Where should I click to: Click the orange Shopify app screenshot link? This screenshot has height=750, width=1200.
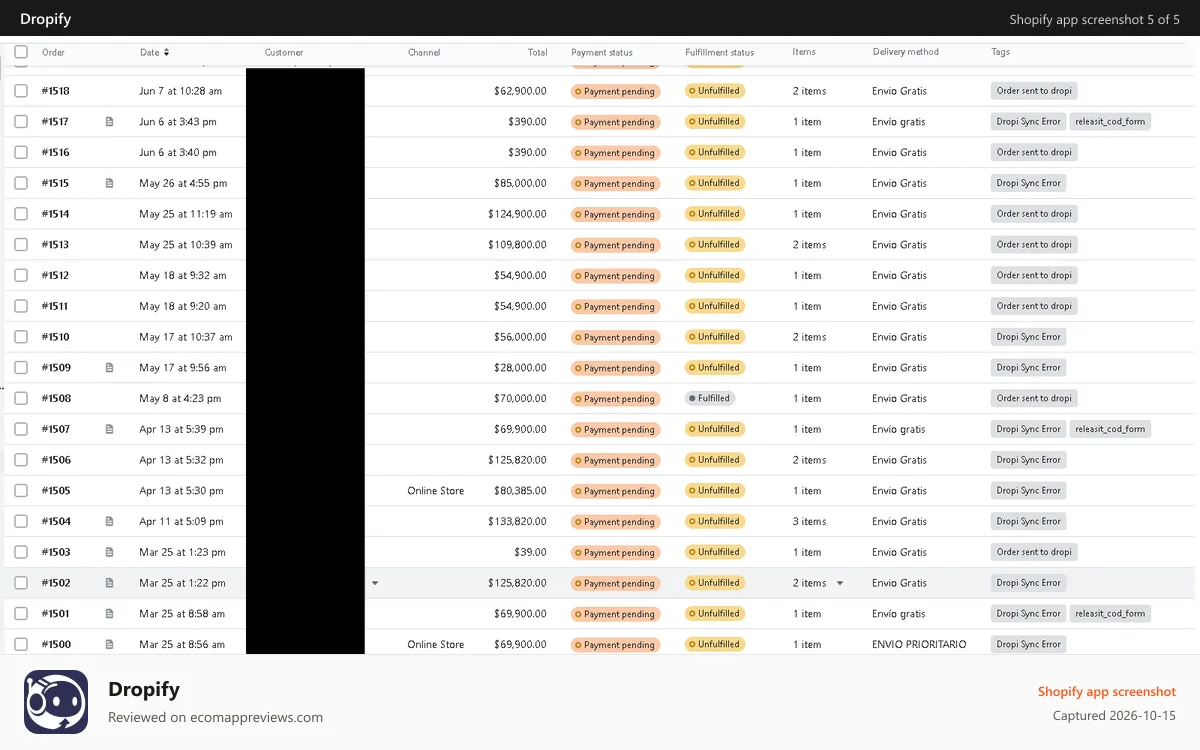click(x=1107, y=692)
